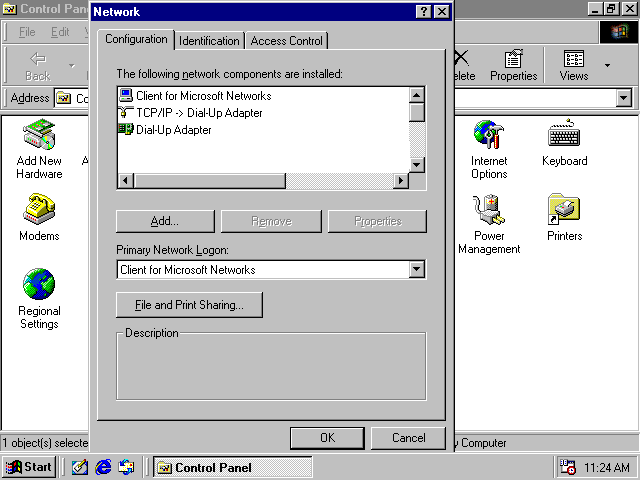
Task: Open the Printers folder icon
Action: (564, 217)
